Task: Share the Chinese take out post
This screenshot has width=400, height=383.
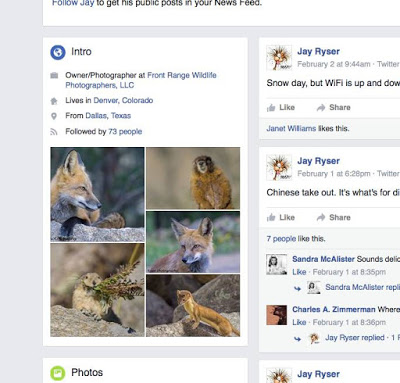Action: (x=333, y=217)
